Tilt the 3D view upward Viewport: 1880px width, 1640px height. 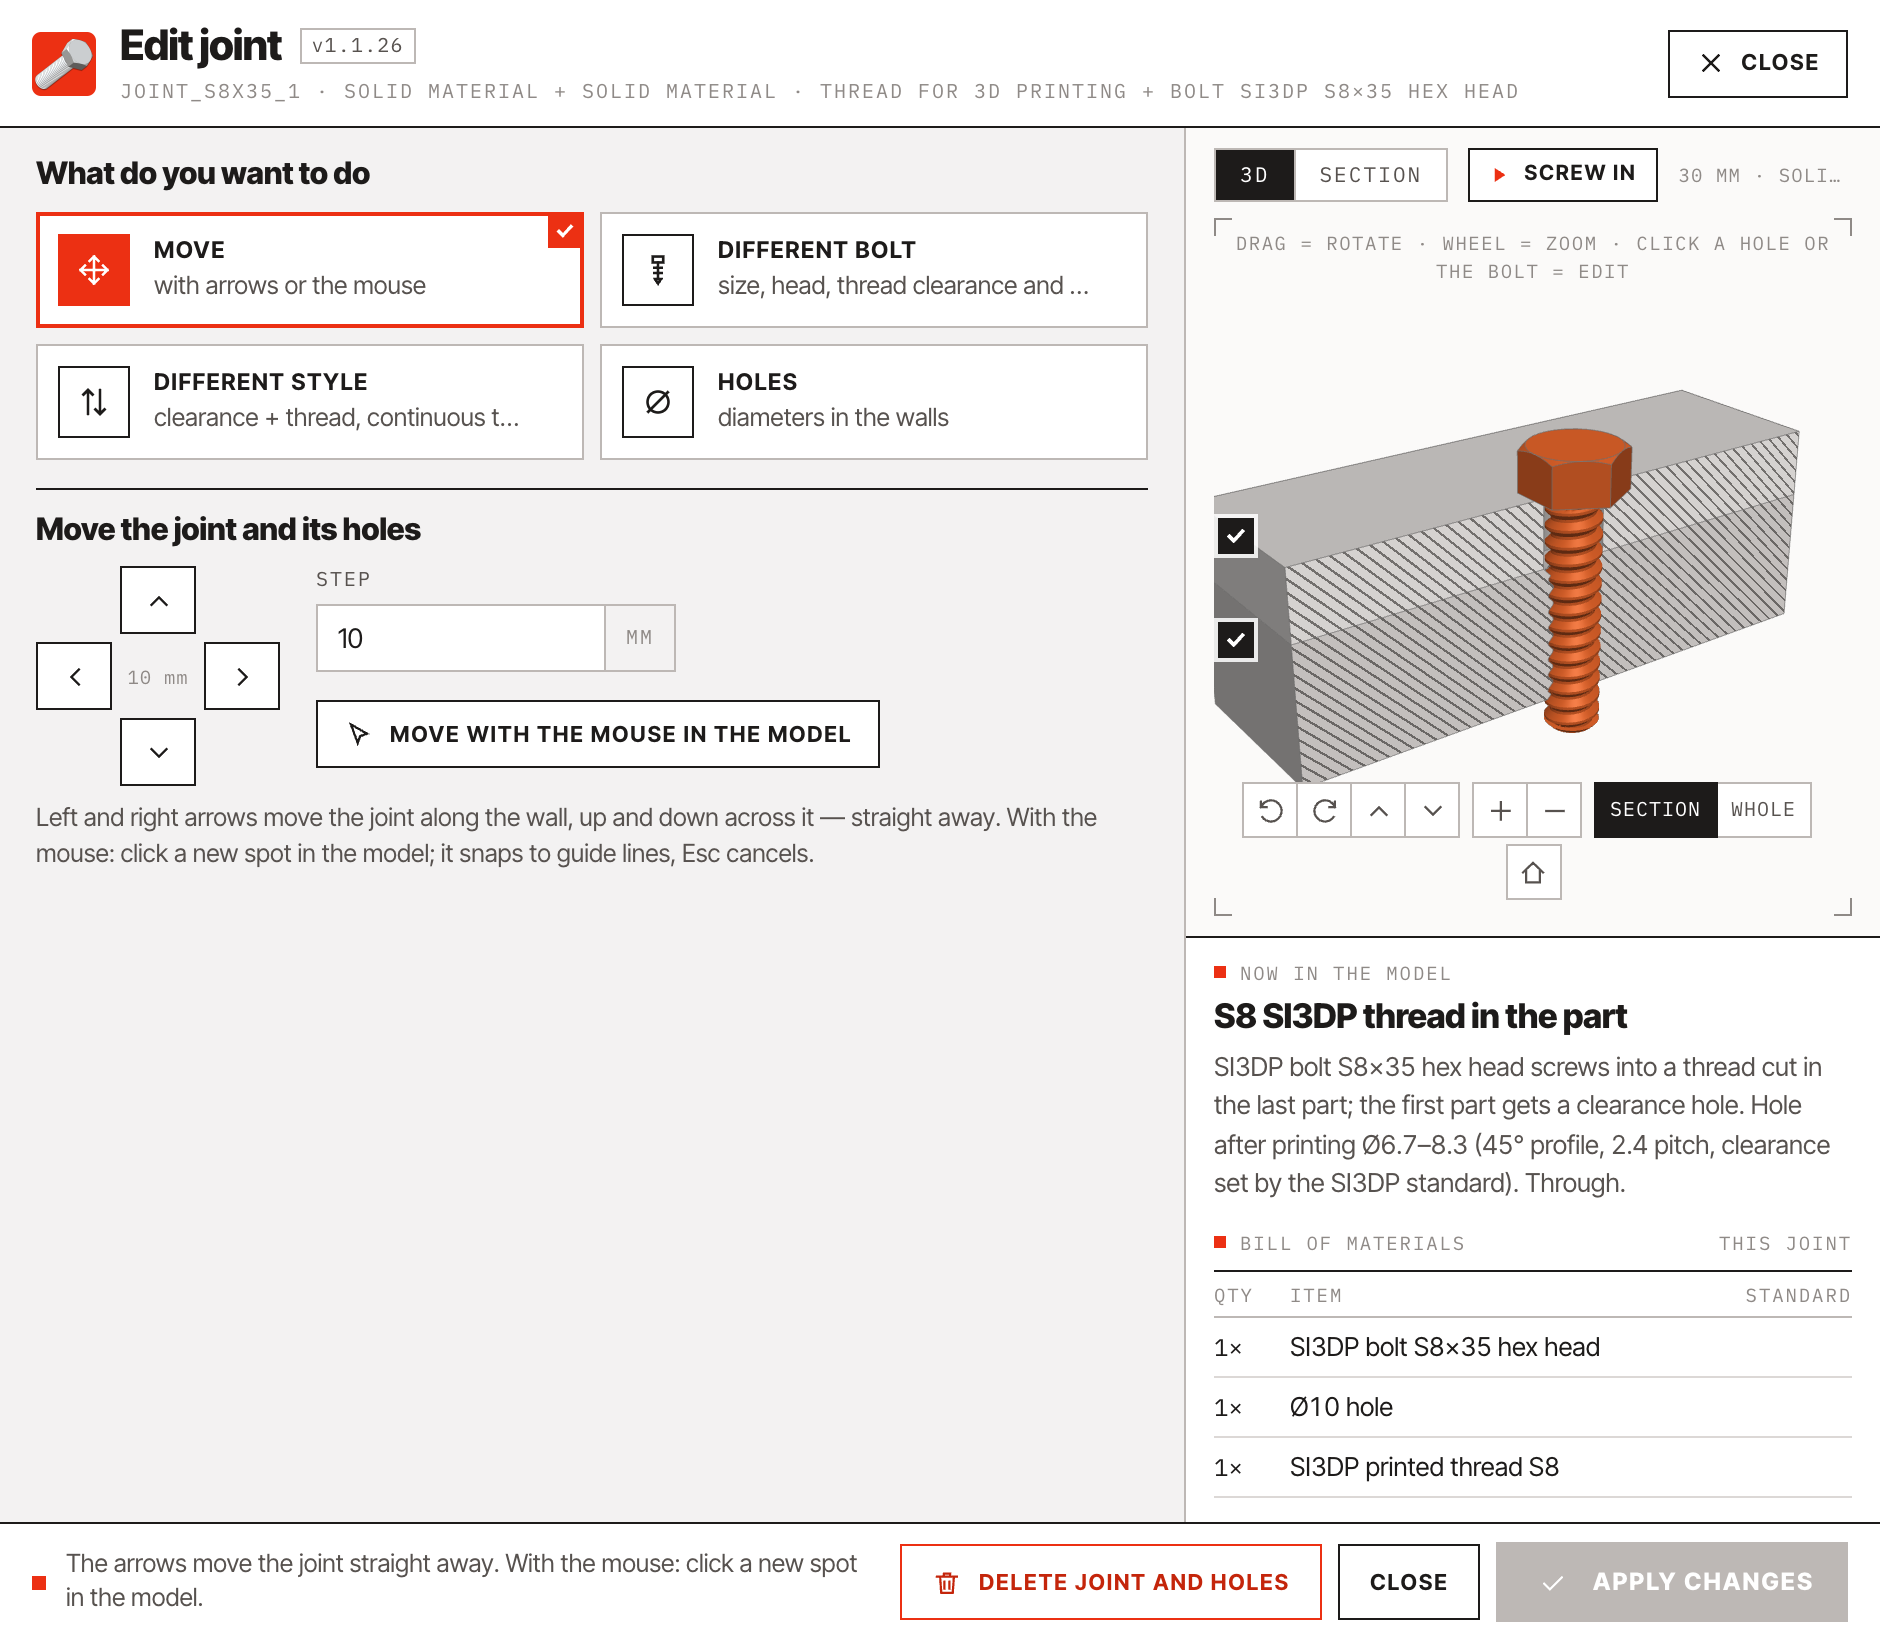1378,810
